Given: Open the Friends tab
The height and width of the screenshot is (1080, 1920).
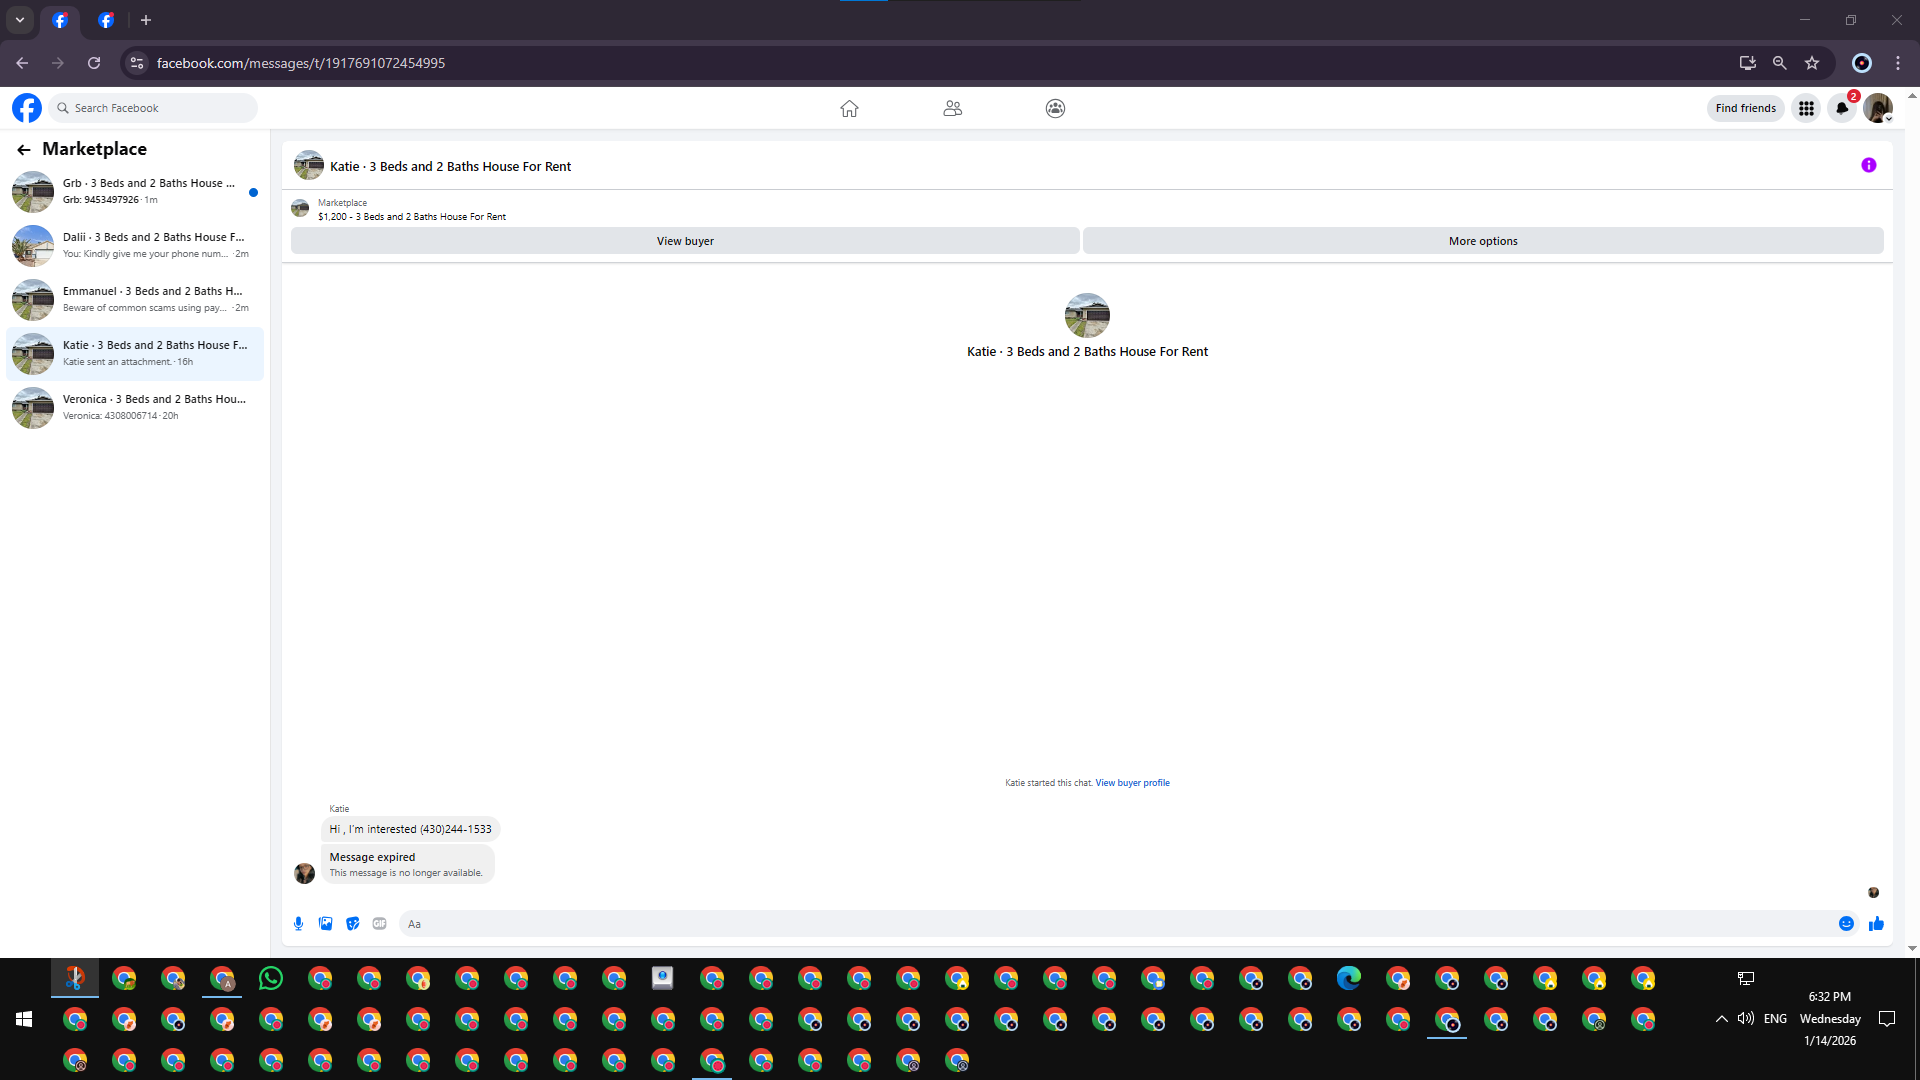Looking at the screenshot, I should (952, 108).
